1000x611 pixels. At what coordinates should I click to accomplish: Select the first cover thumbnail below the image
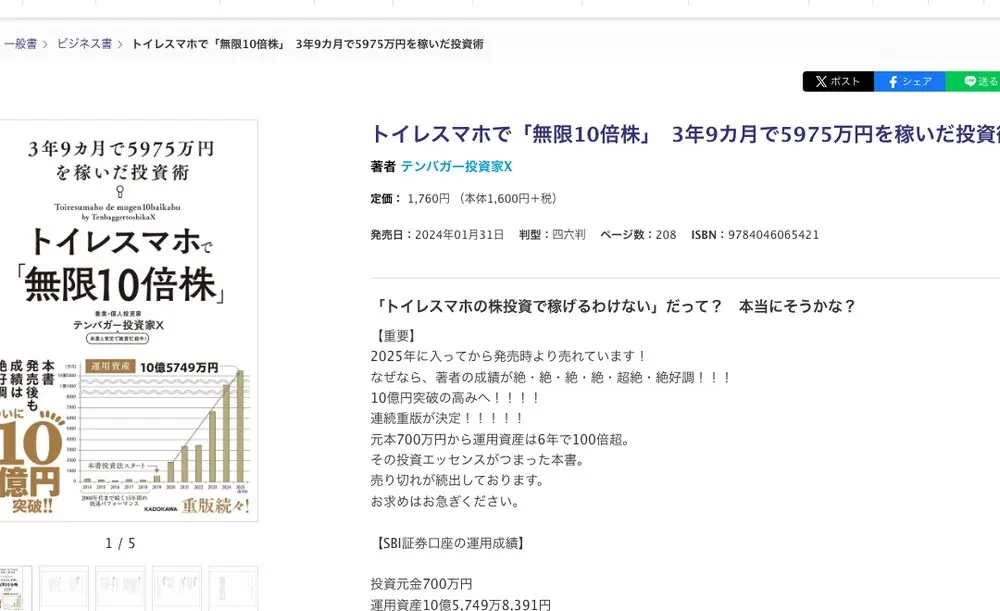pos(15,588)
